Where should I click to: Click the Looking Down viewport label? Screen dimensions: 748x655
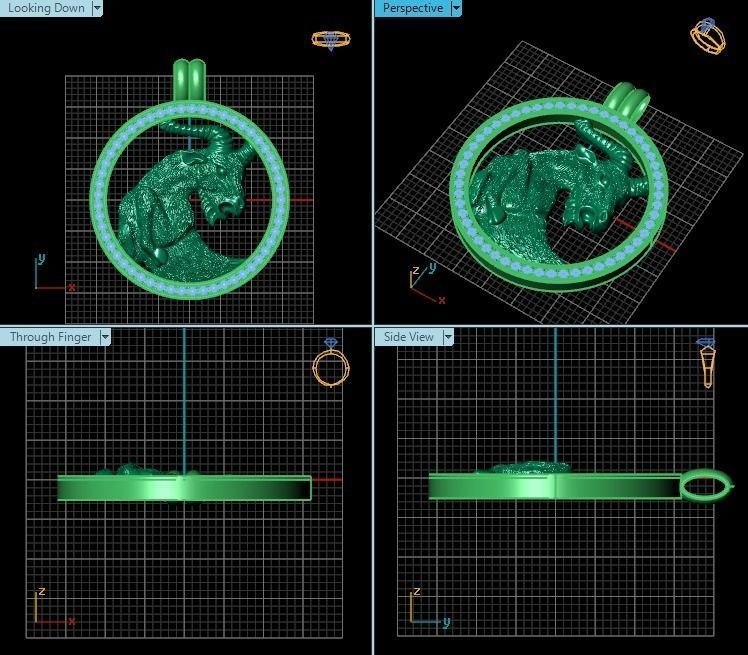click(46, 8)
